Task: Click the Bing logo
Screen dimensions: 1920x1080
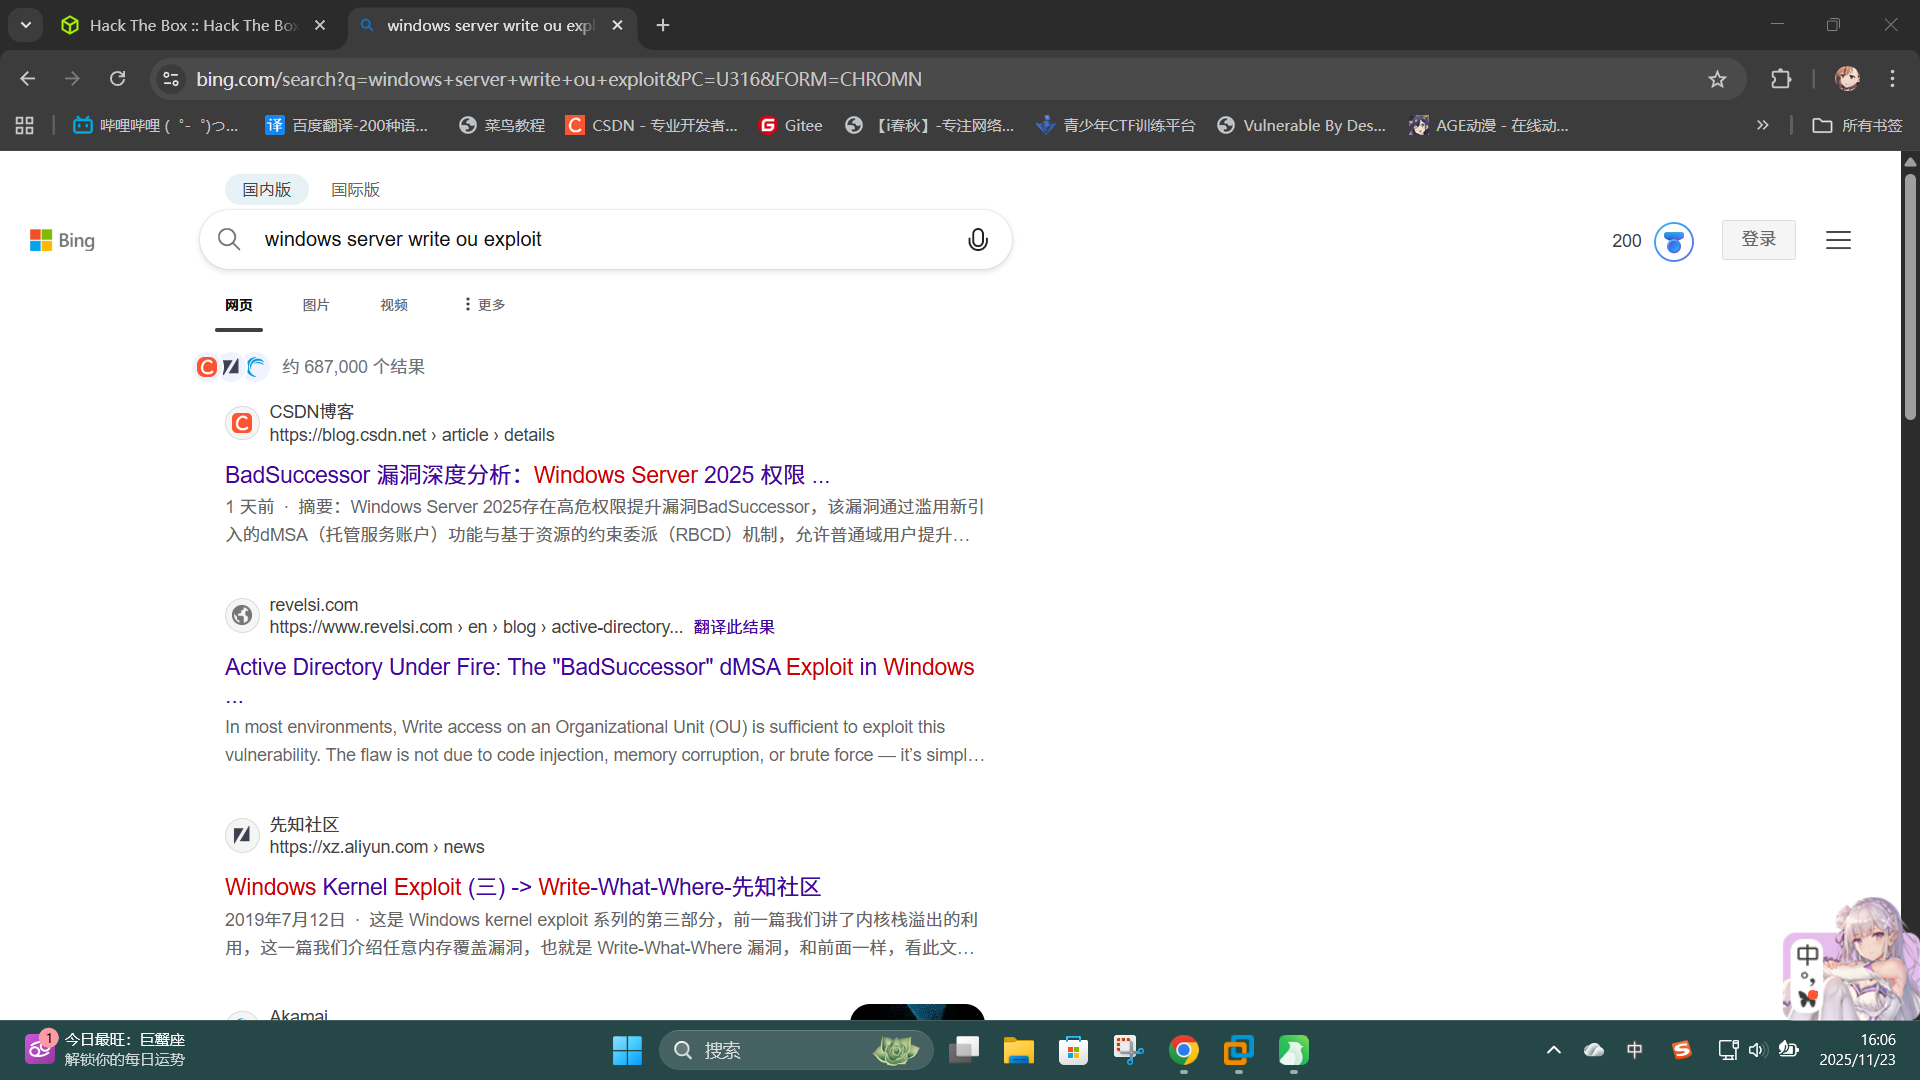Action: (x=62, y=240)
